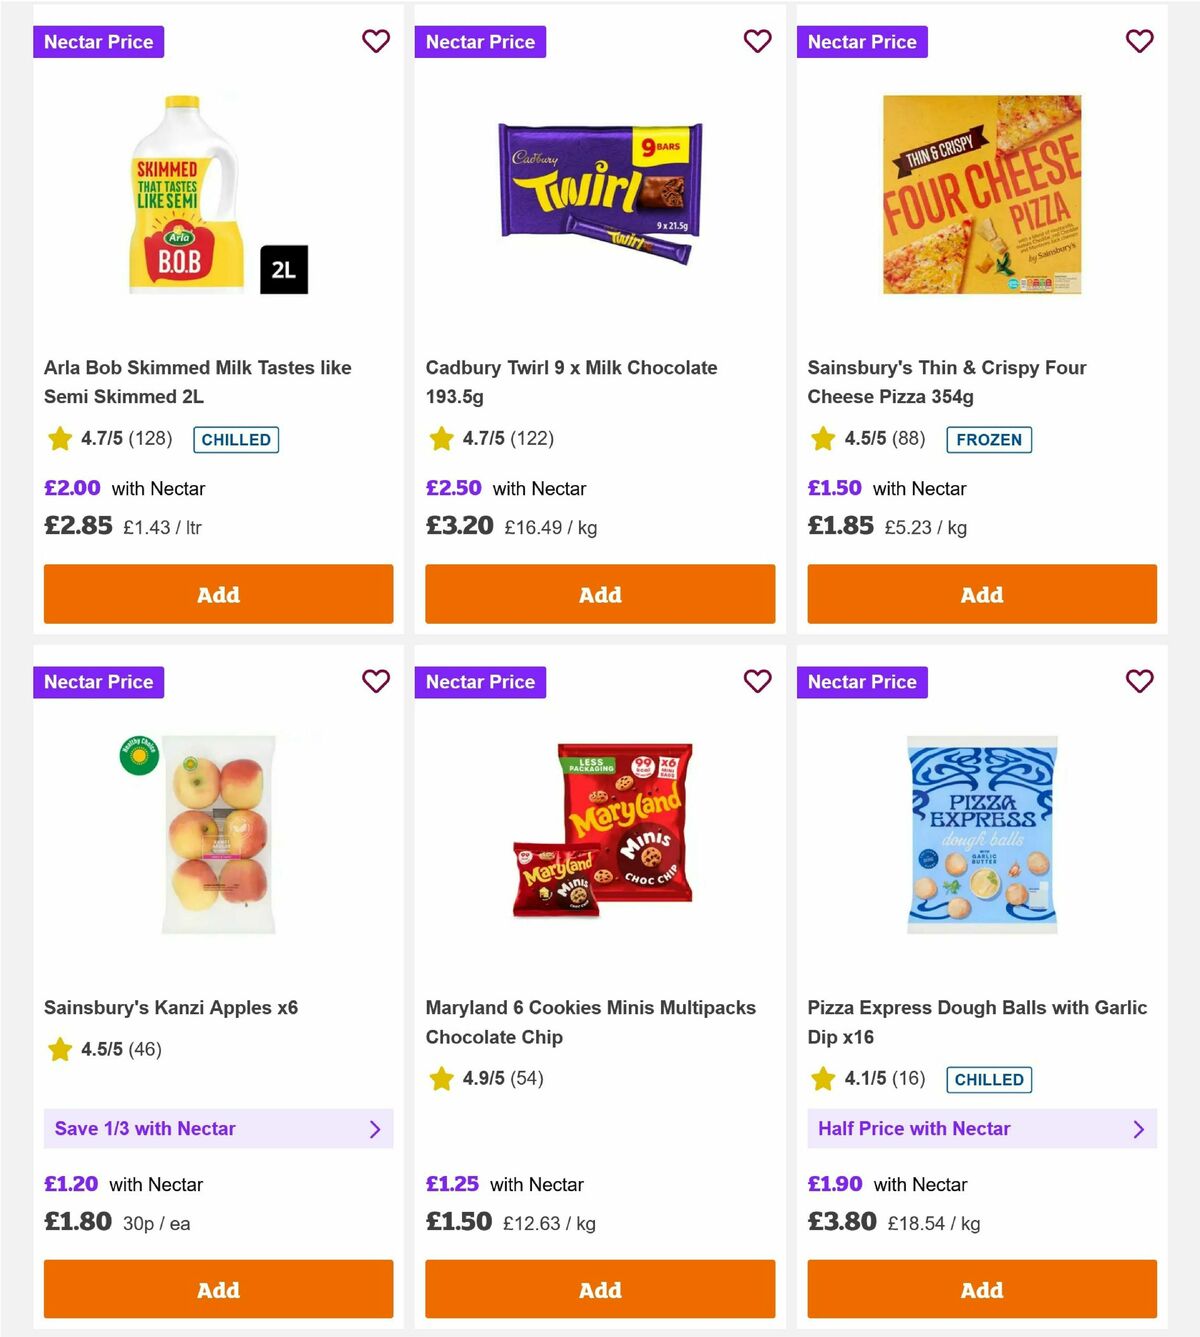Toggle the heart on Pizza Express Dough Balls
The width and height of the screenshot is (1200, 1337).
click(x=1140, y=681)
